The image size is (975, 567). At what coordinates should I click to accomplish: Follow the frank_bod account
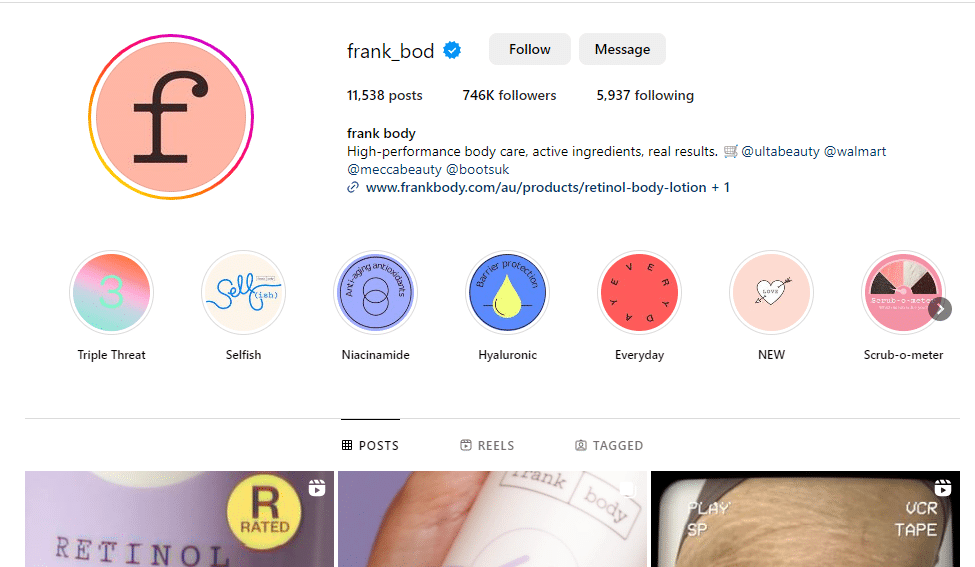[530, 49]
